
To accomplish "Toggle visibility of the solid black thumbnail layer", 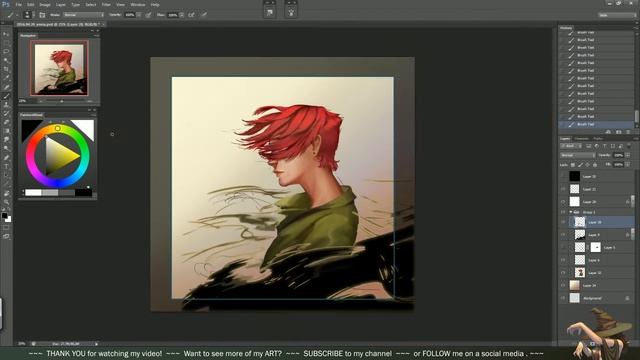I will point(563,176).
